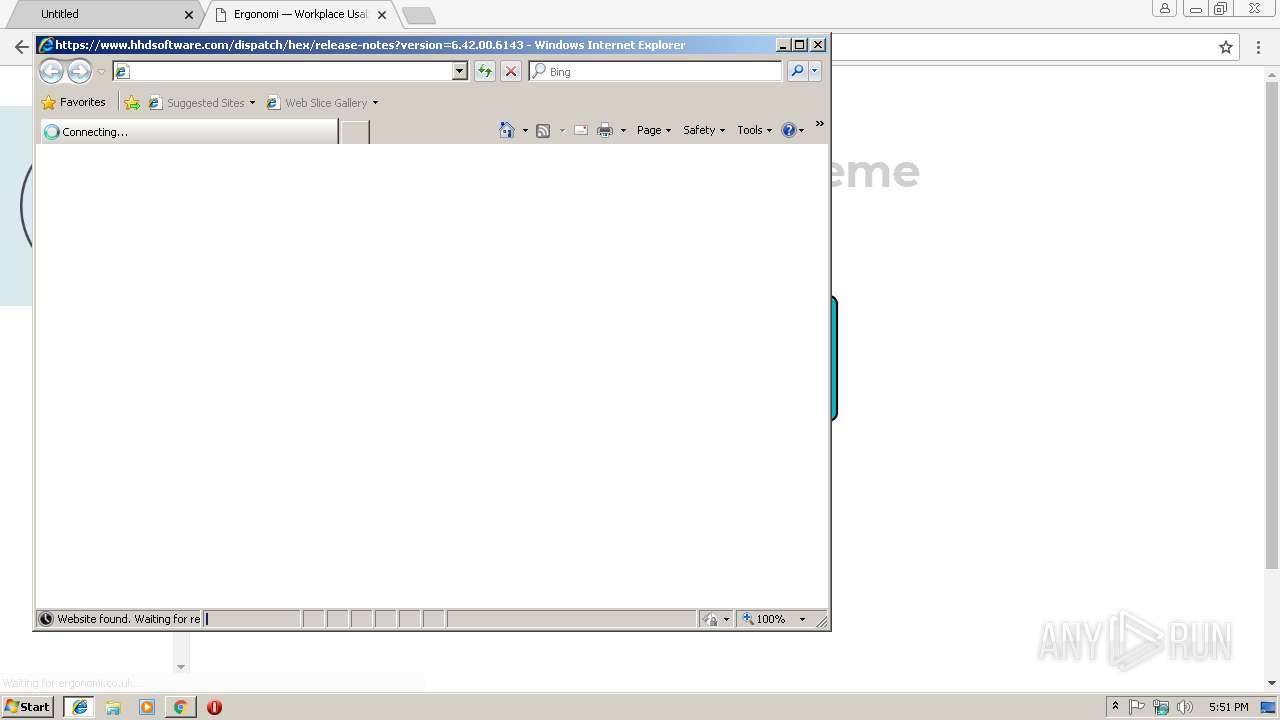Add page to Favorites bar icon
This screenshot has height=720, width=1280.
pyautogui.click(x=132, y=102)
